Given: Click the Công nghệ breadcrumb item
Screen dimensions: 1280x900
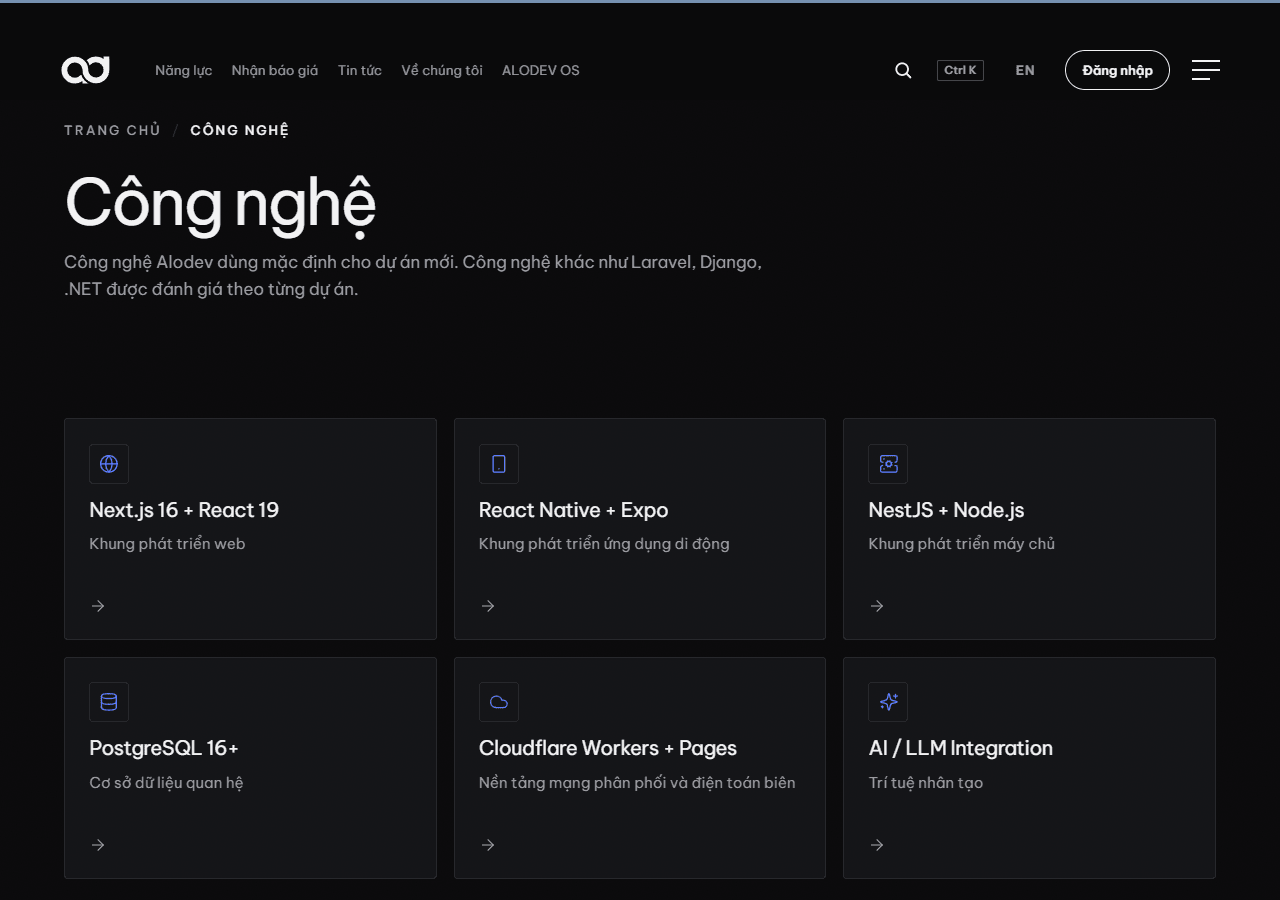Looking at the screenshot, I should [x=240, y=130].
